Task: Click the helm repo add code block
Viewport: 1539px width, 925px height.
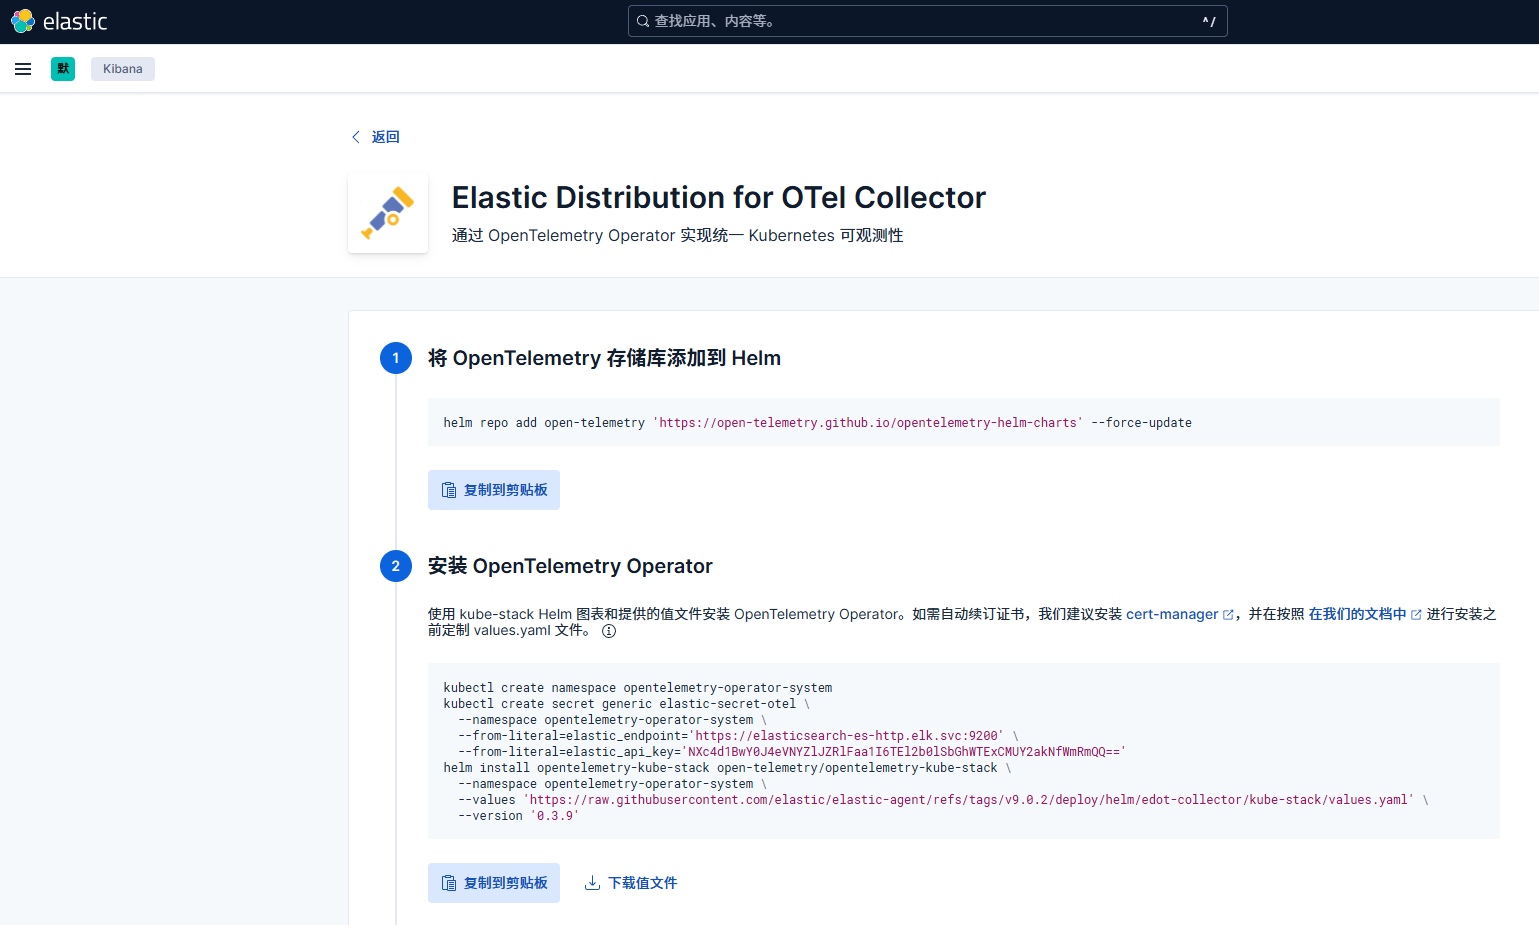Action: coord(964,422)
